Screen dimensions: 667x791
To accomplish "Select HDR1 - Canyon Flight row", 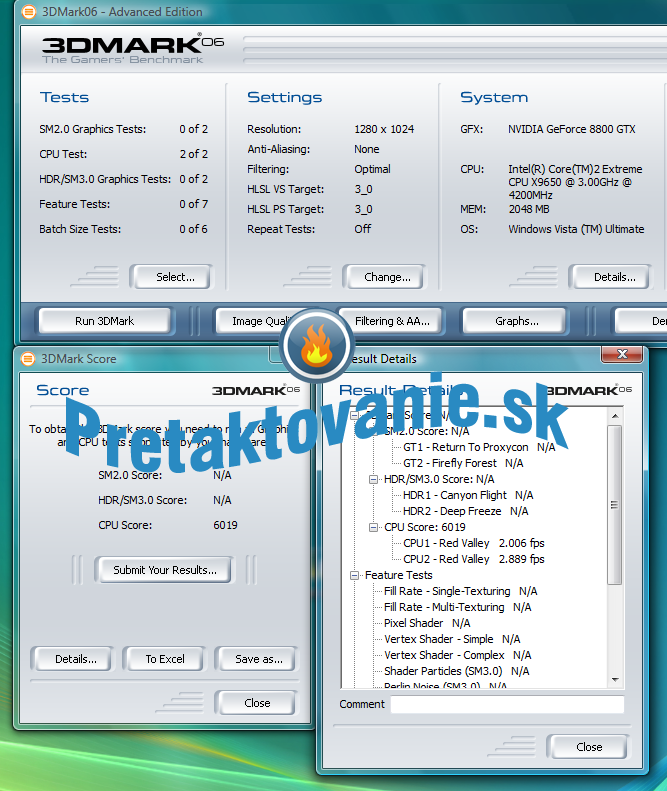I will tap(468, 495).
